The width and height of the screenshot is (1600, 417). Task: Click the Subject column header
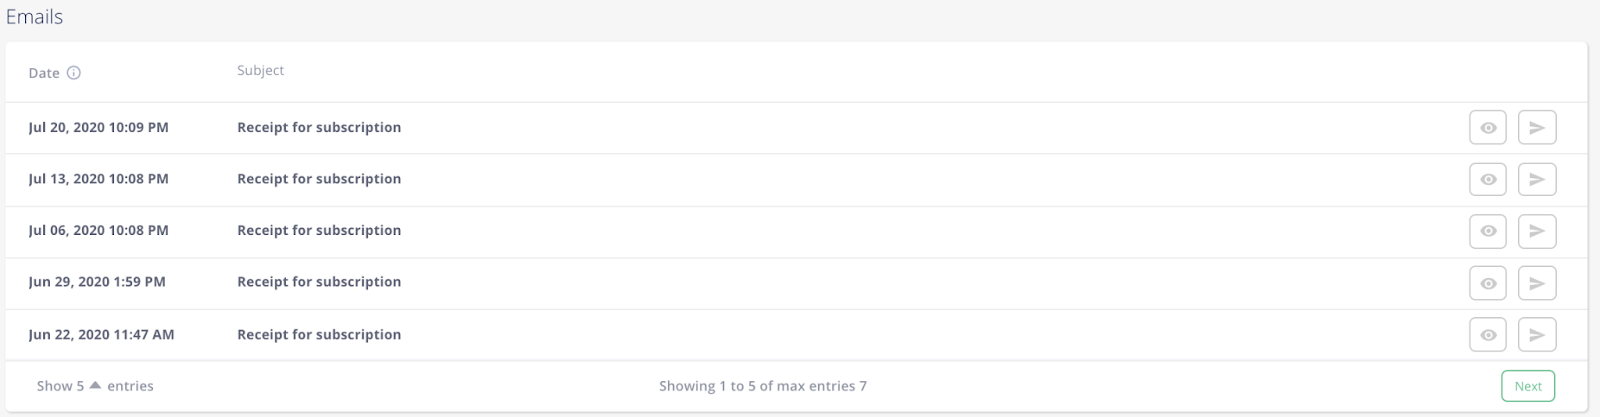tap(260, 70)
